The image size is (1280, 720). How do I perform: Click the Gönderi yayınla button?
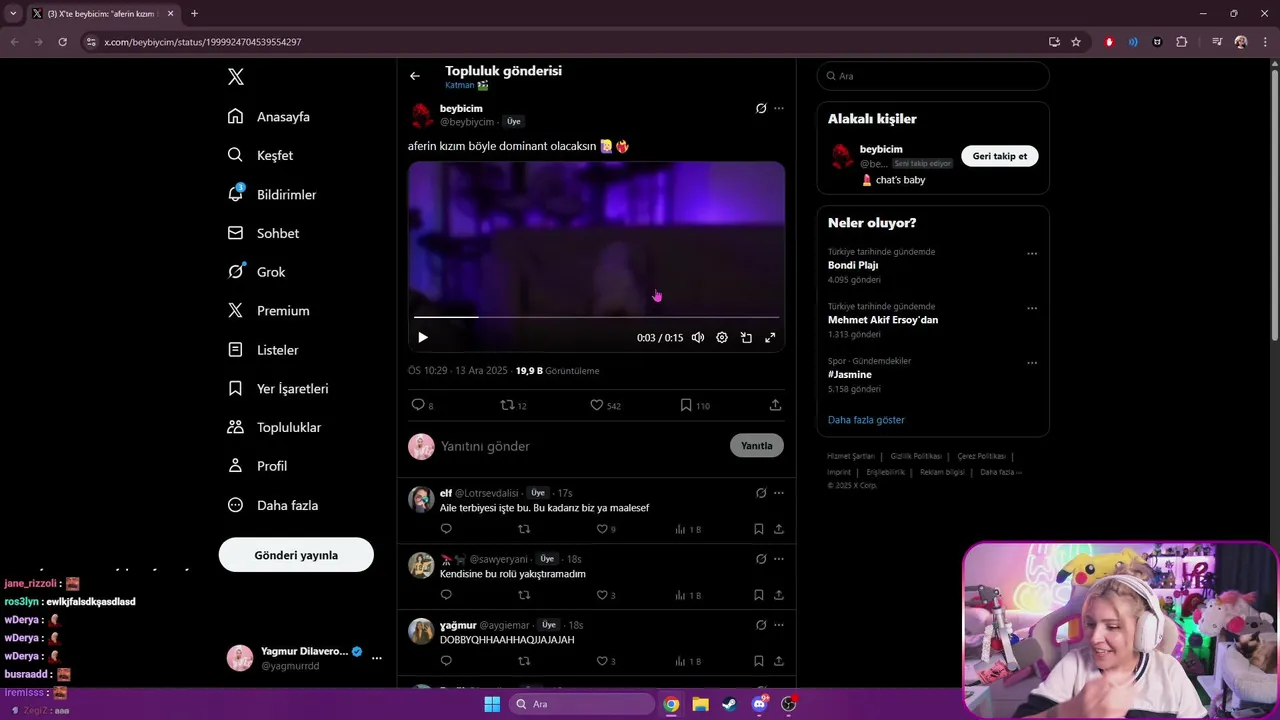pos(296,555)
